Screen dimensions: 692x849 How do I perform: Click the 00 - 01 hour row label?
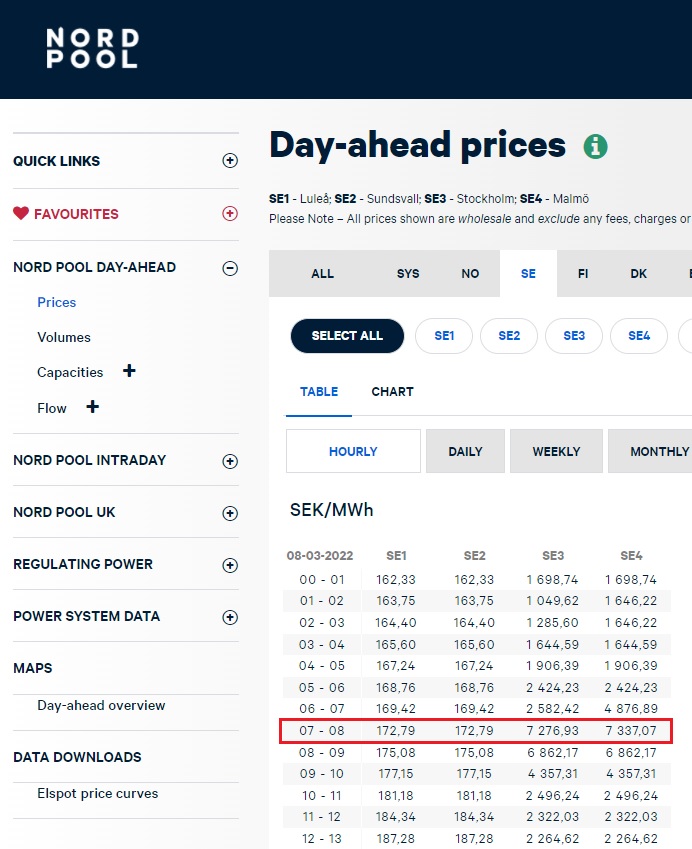(322, 579)
